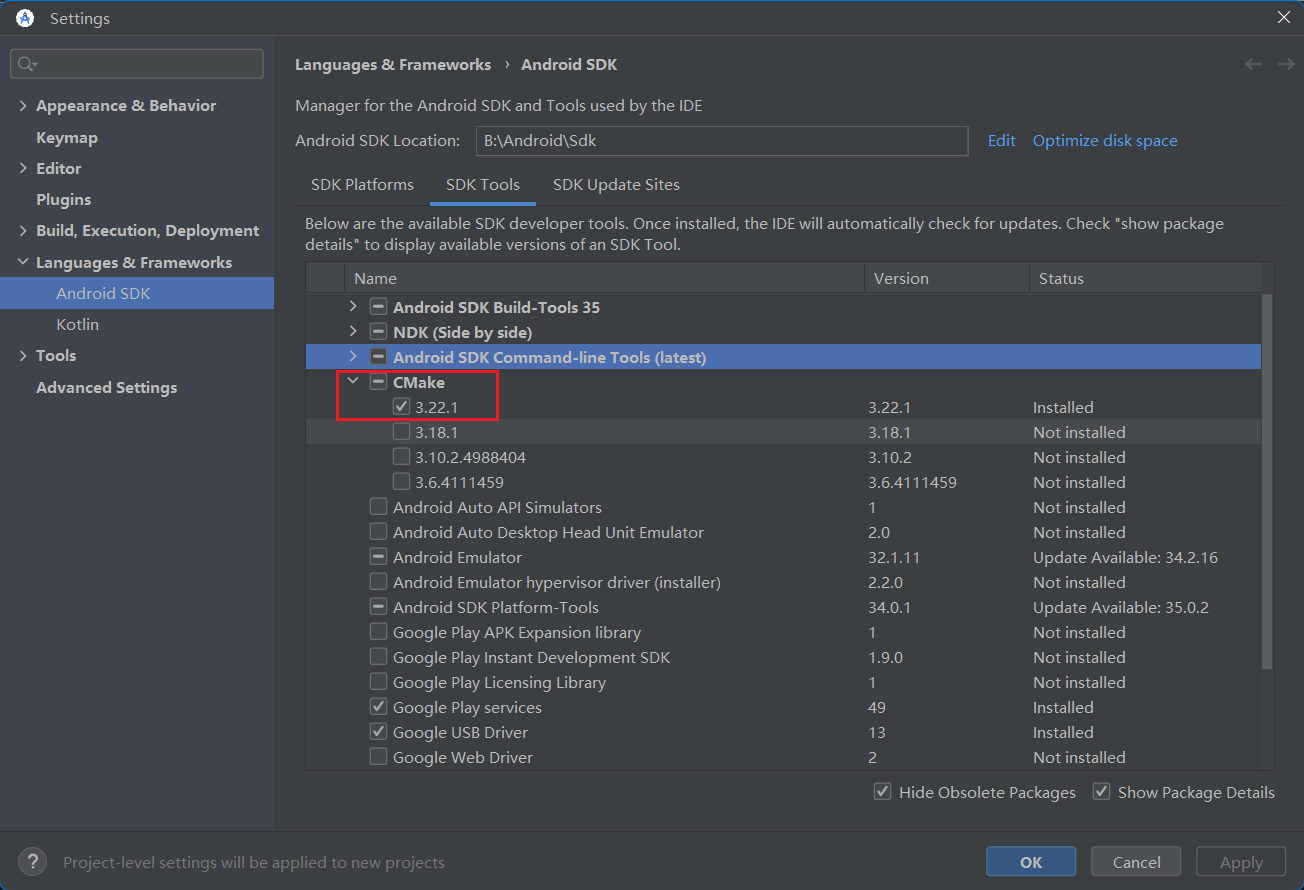Viewport: 1304px width, 890px height.
Task: Toggle Android SDK Platform-Tools checkbox
Action: point(378,607)
